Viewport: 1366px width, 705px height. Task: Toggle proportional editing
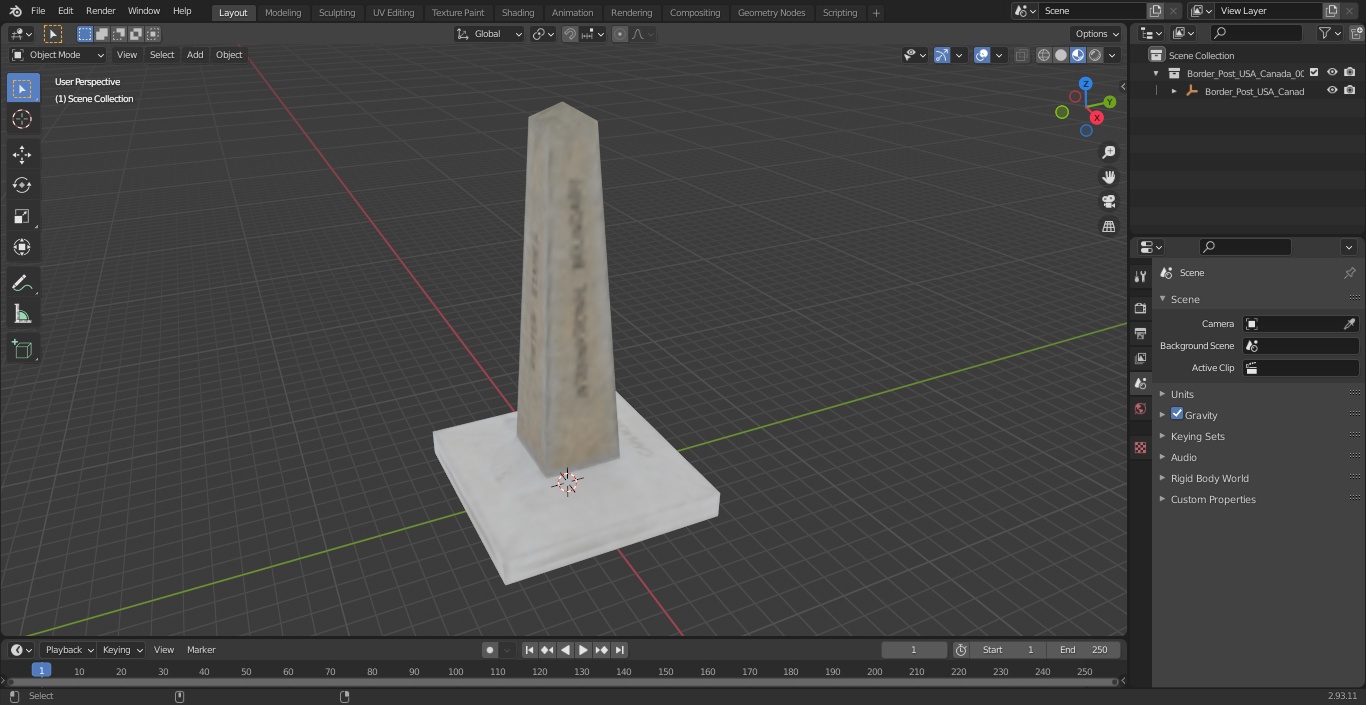coord(620,34)
